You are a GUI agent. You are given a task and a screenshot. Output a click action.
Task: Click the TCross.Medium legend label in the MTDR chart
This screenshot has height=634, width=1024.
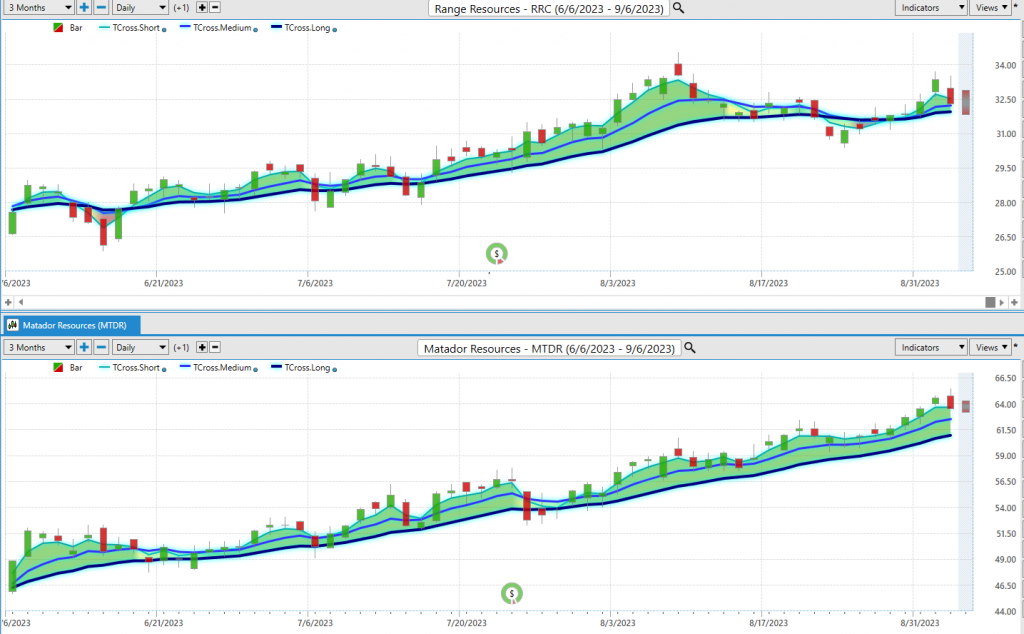coord(222,368)
